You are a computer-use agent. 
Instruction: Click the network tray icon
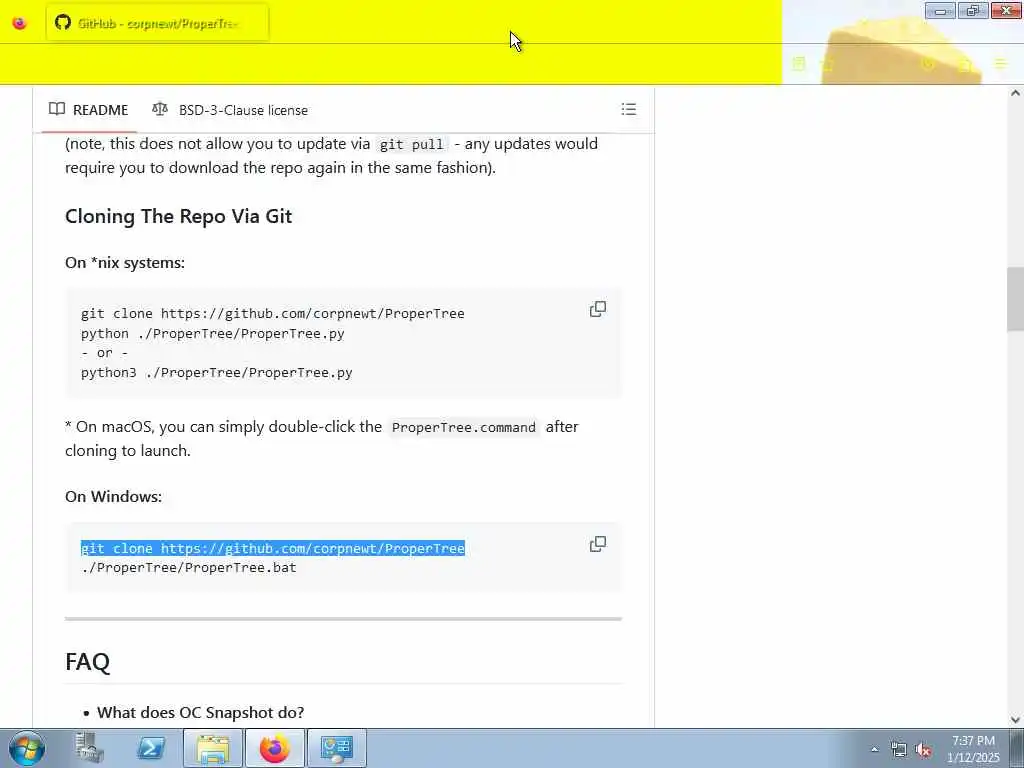899,750
